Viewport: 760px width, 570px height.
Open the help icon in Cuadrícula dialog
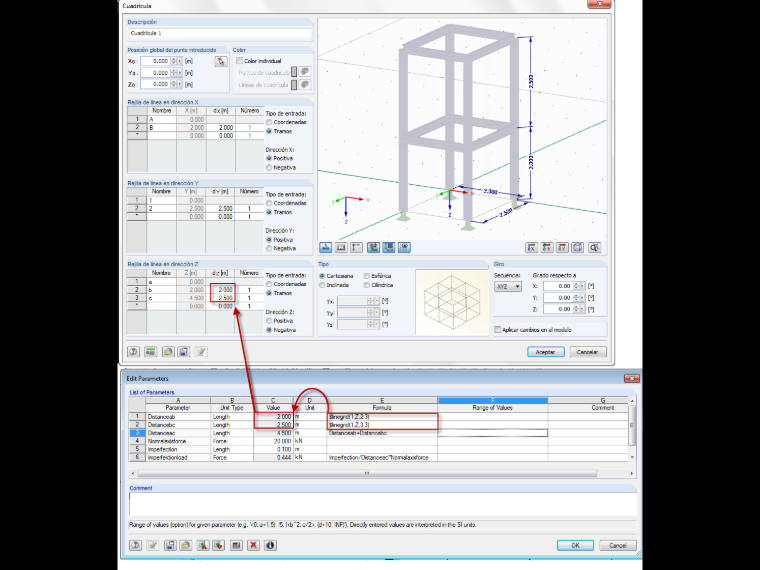(x=133, y=352)
